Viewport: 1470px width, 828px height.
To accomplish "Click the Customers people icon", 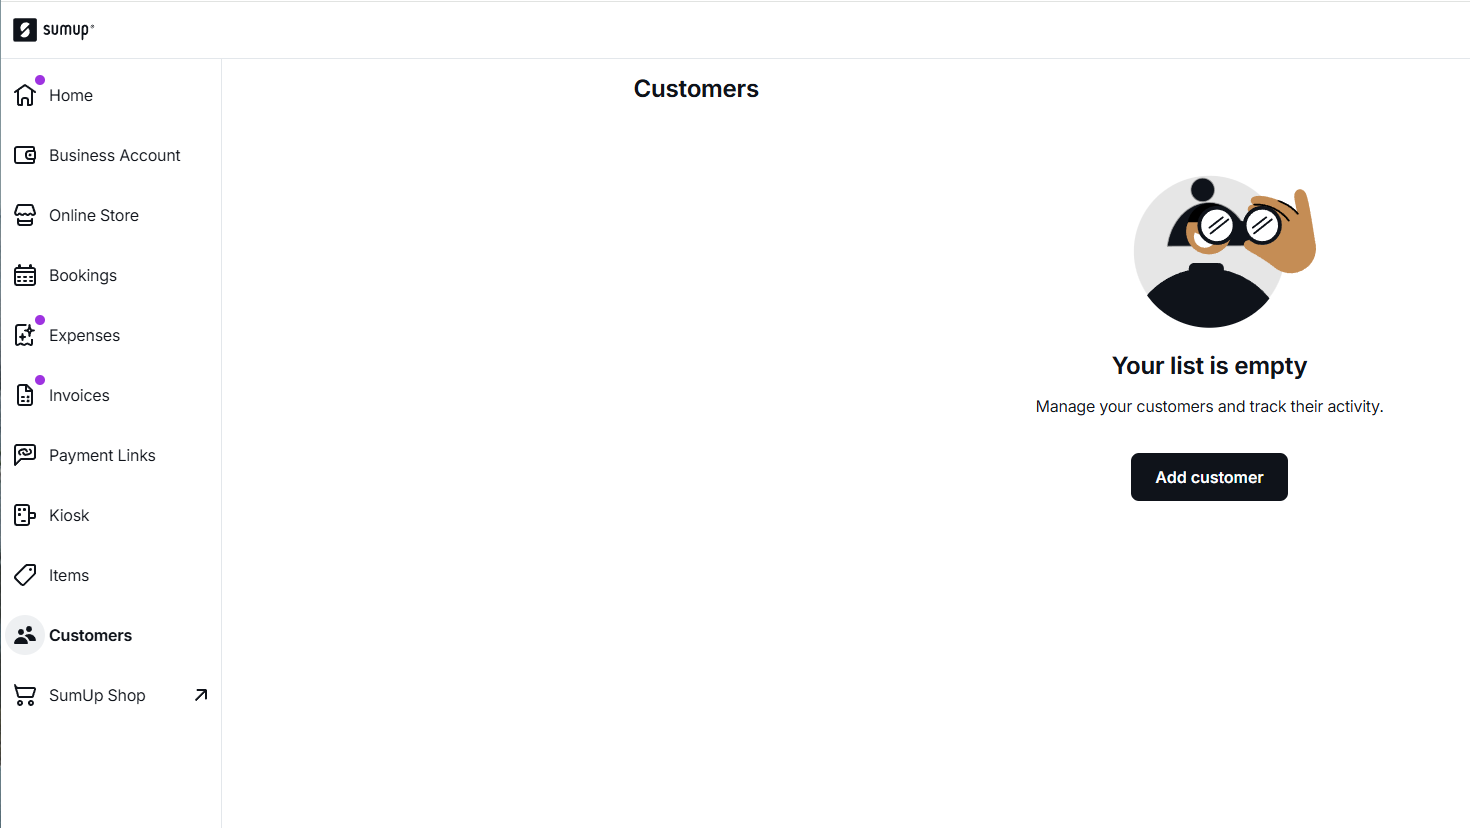I will [x=25, y=635].
